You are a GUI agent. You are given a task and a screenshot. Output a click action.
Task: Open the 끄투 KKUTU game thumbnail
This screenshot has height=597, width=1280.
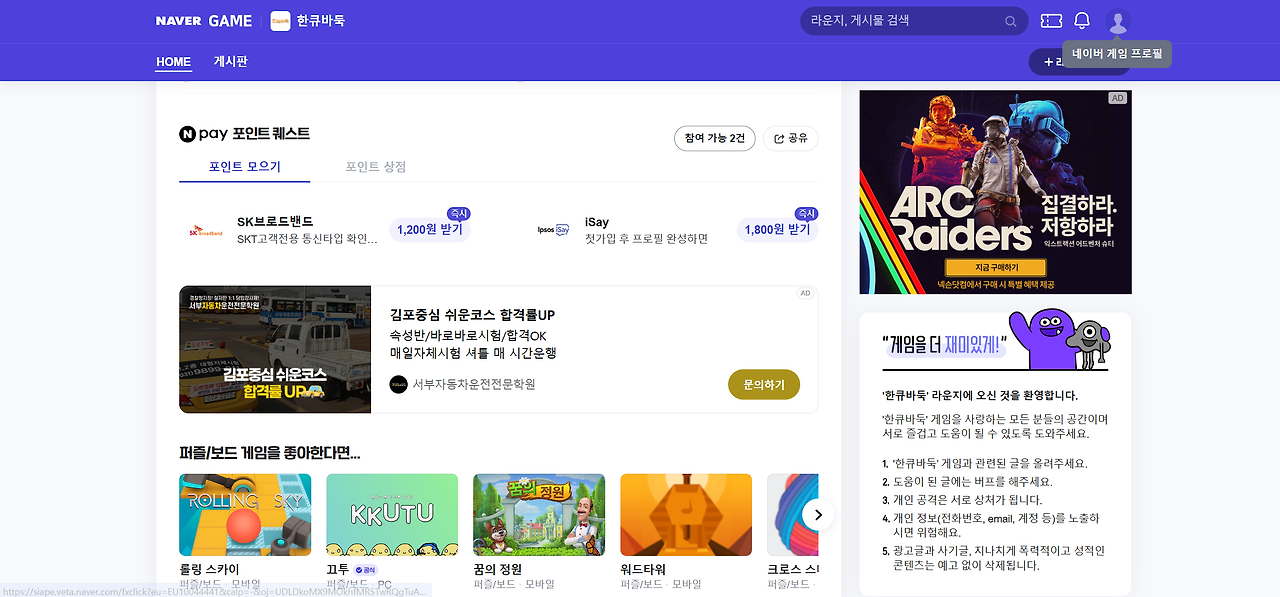(392, 515)
